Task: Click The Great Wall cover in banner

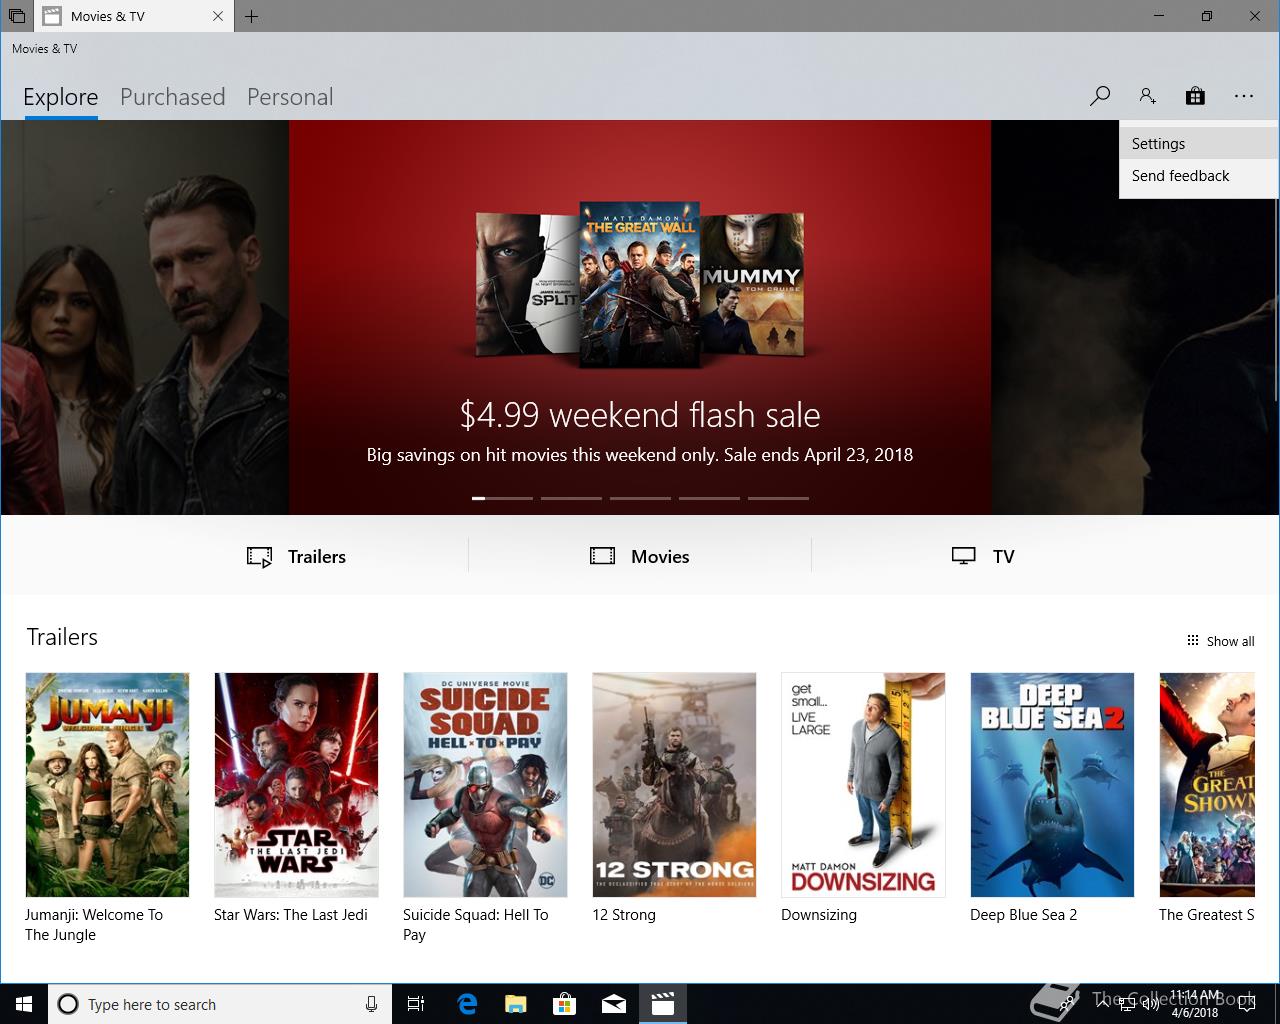Action: (x=640, y=285)
